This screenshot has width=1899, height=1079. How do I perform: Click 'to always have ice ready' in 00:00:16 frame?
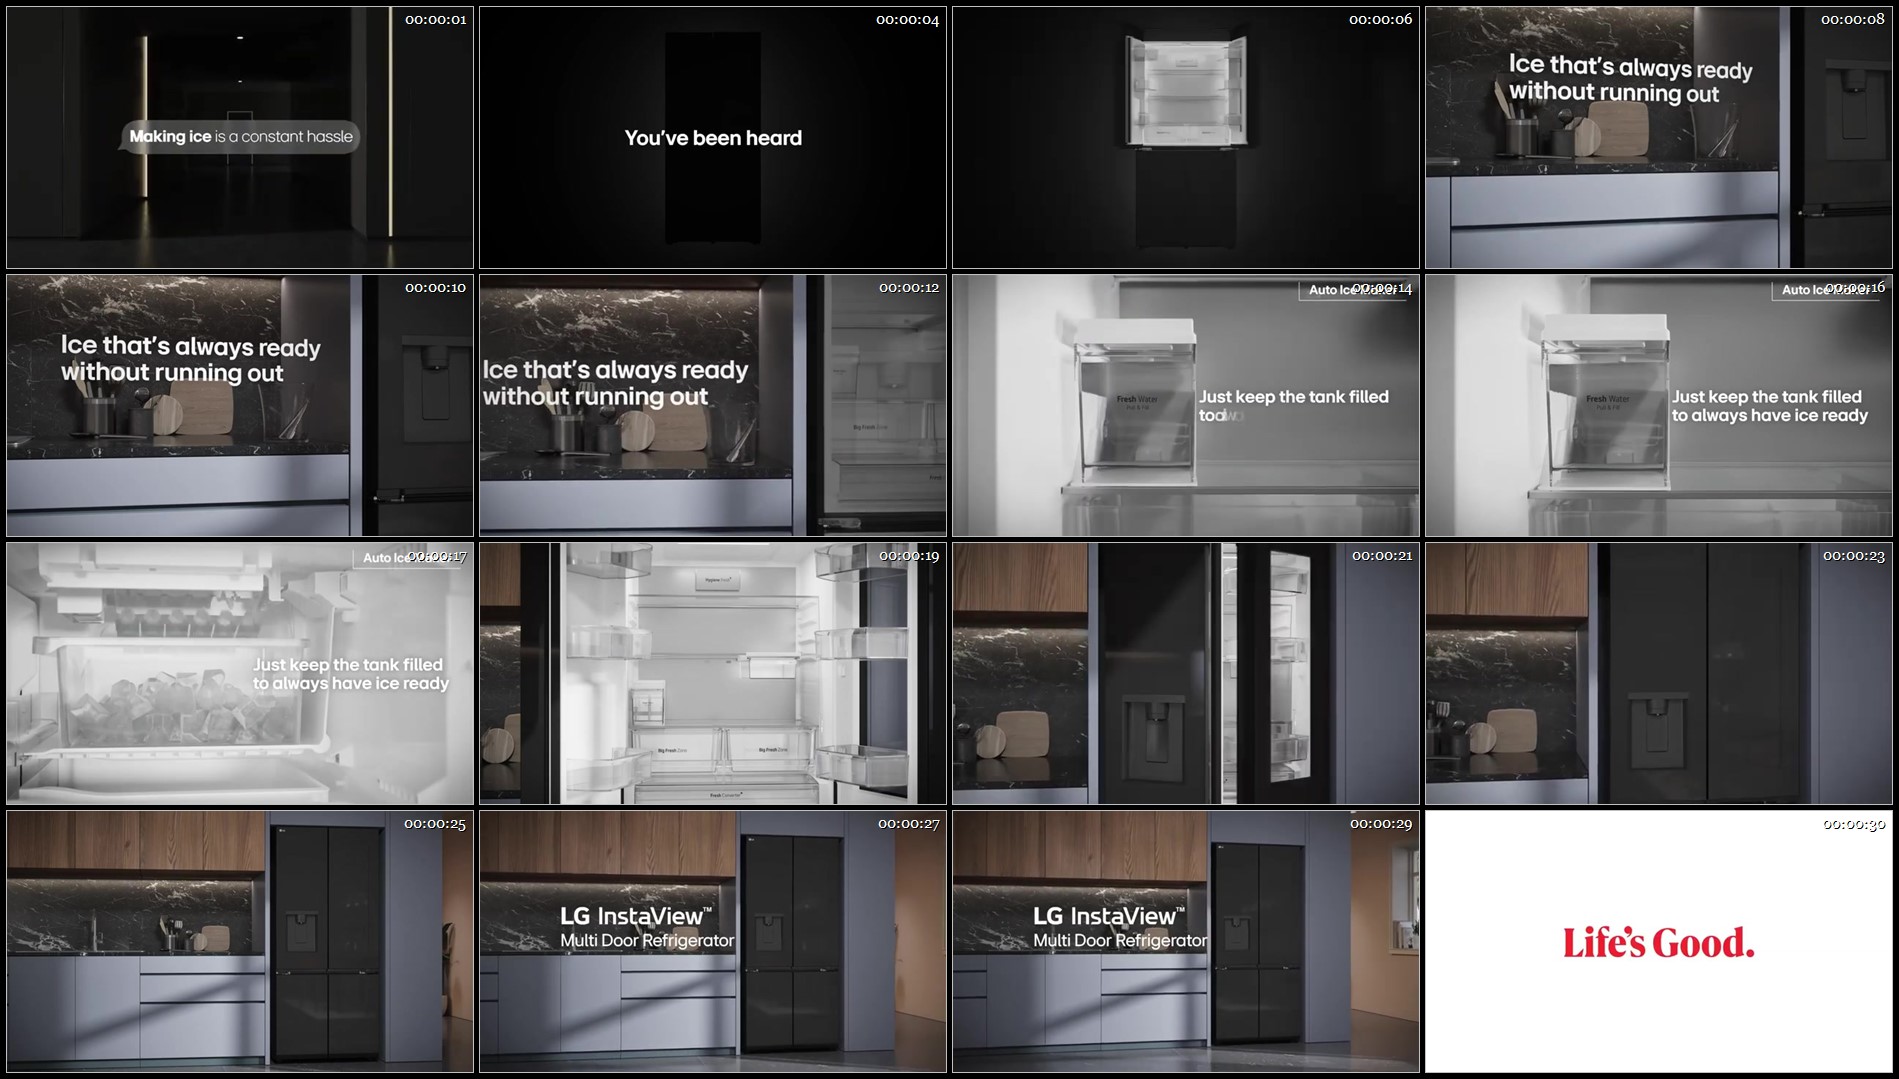[x=1770, y=416]
